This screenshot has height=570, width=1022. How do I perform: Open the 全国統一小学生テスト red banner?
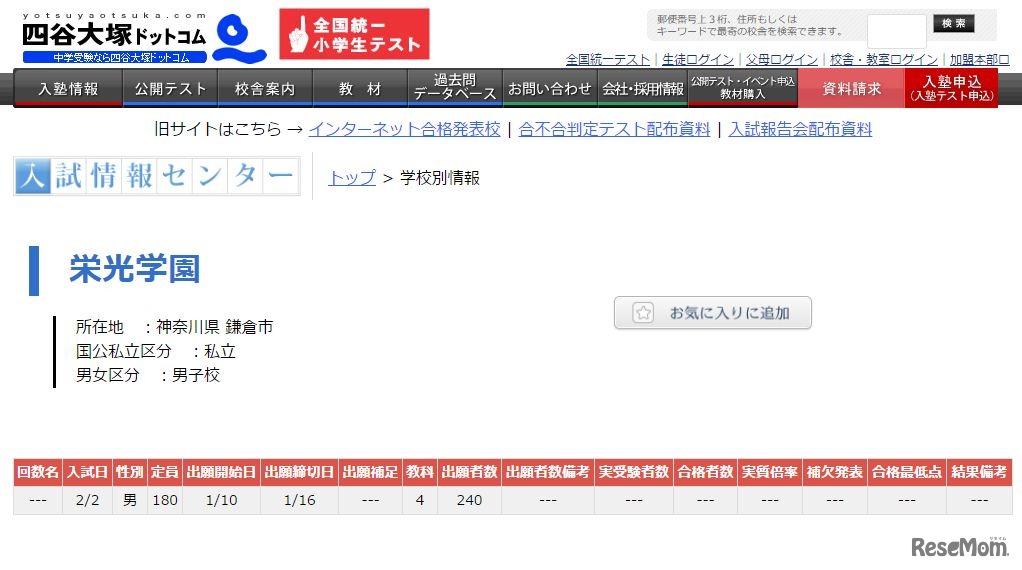[x=354, y=34]
